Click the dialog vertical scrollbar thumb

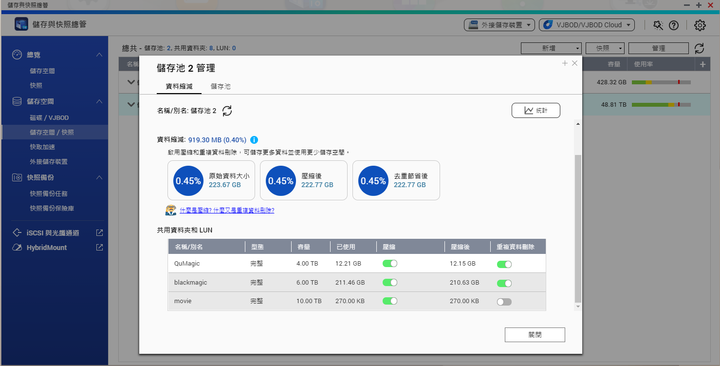point(578,228)
